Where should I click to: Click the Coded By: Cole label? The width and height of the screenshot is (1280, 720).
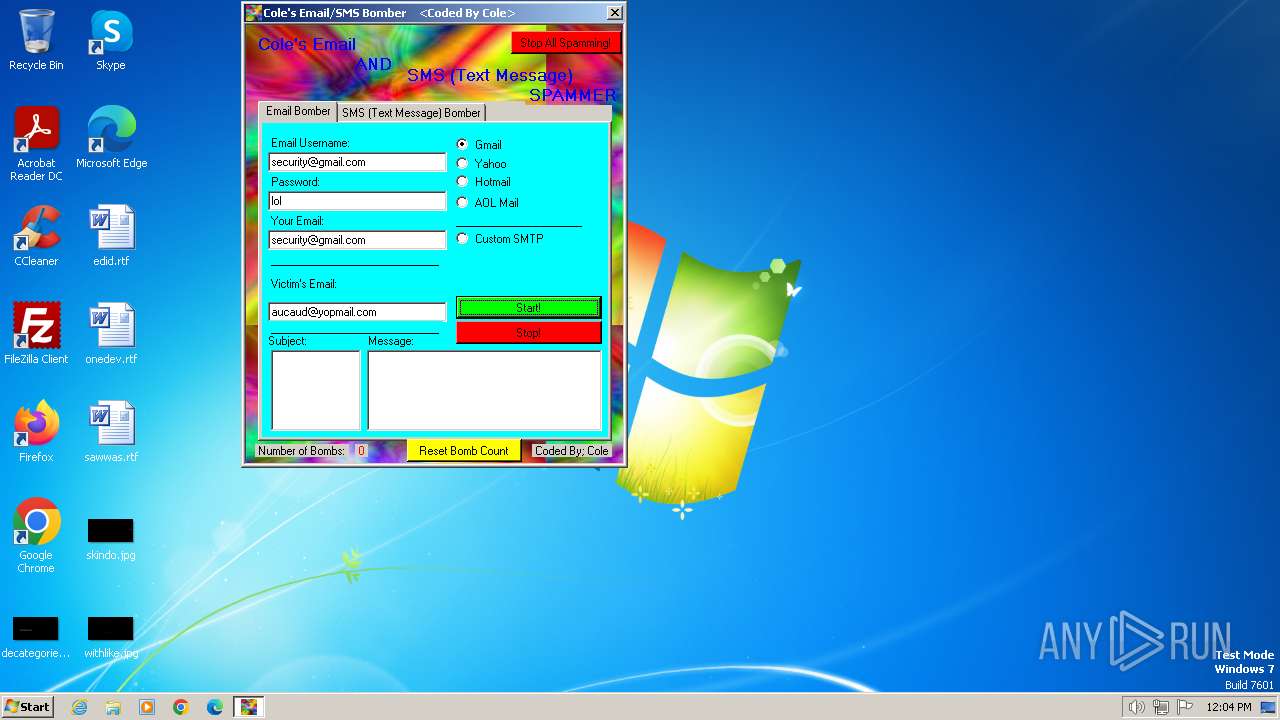point(571,451)
